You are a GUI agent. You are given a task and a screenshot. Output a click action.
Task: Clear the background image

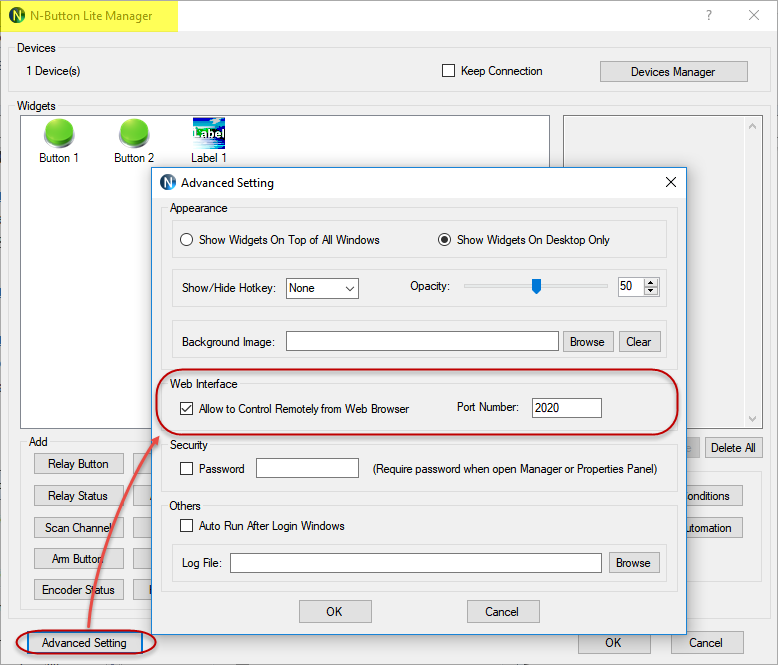pos(640,342)
